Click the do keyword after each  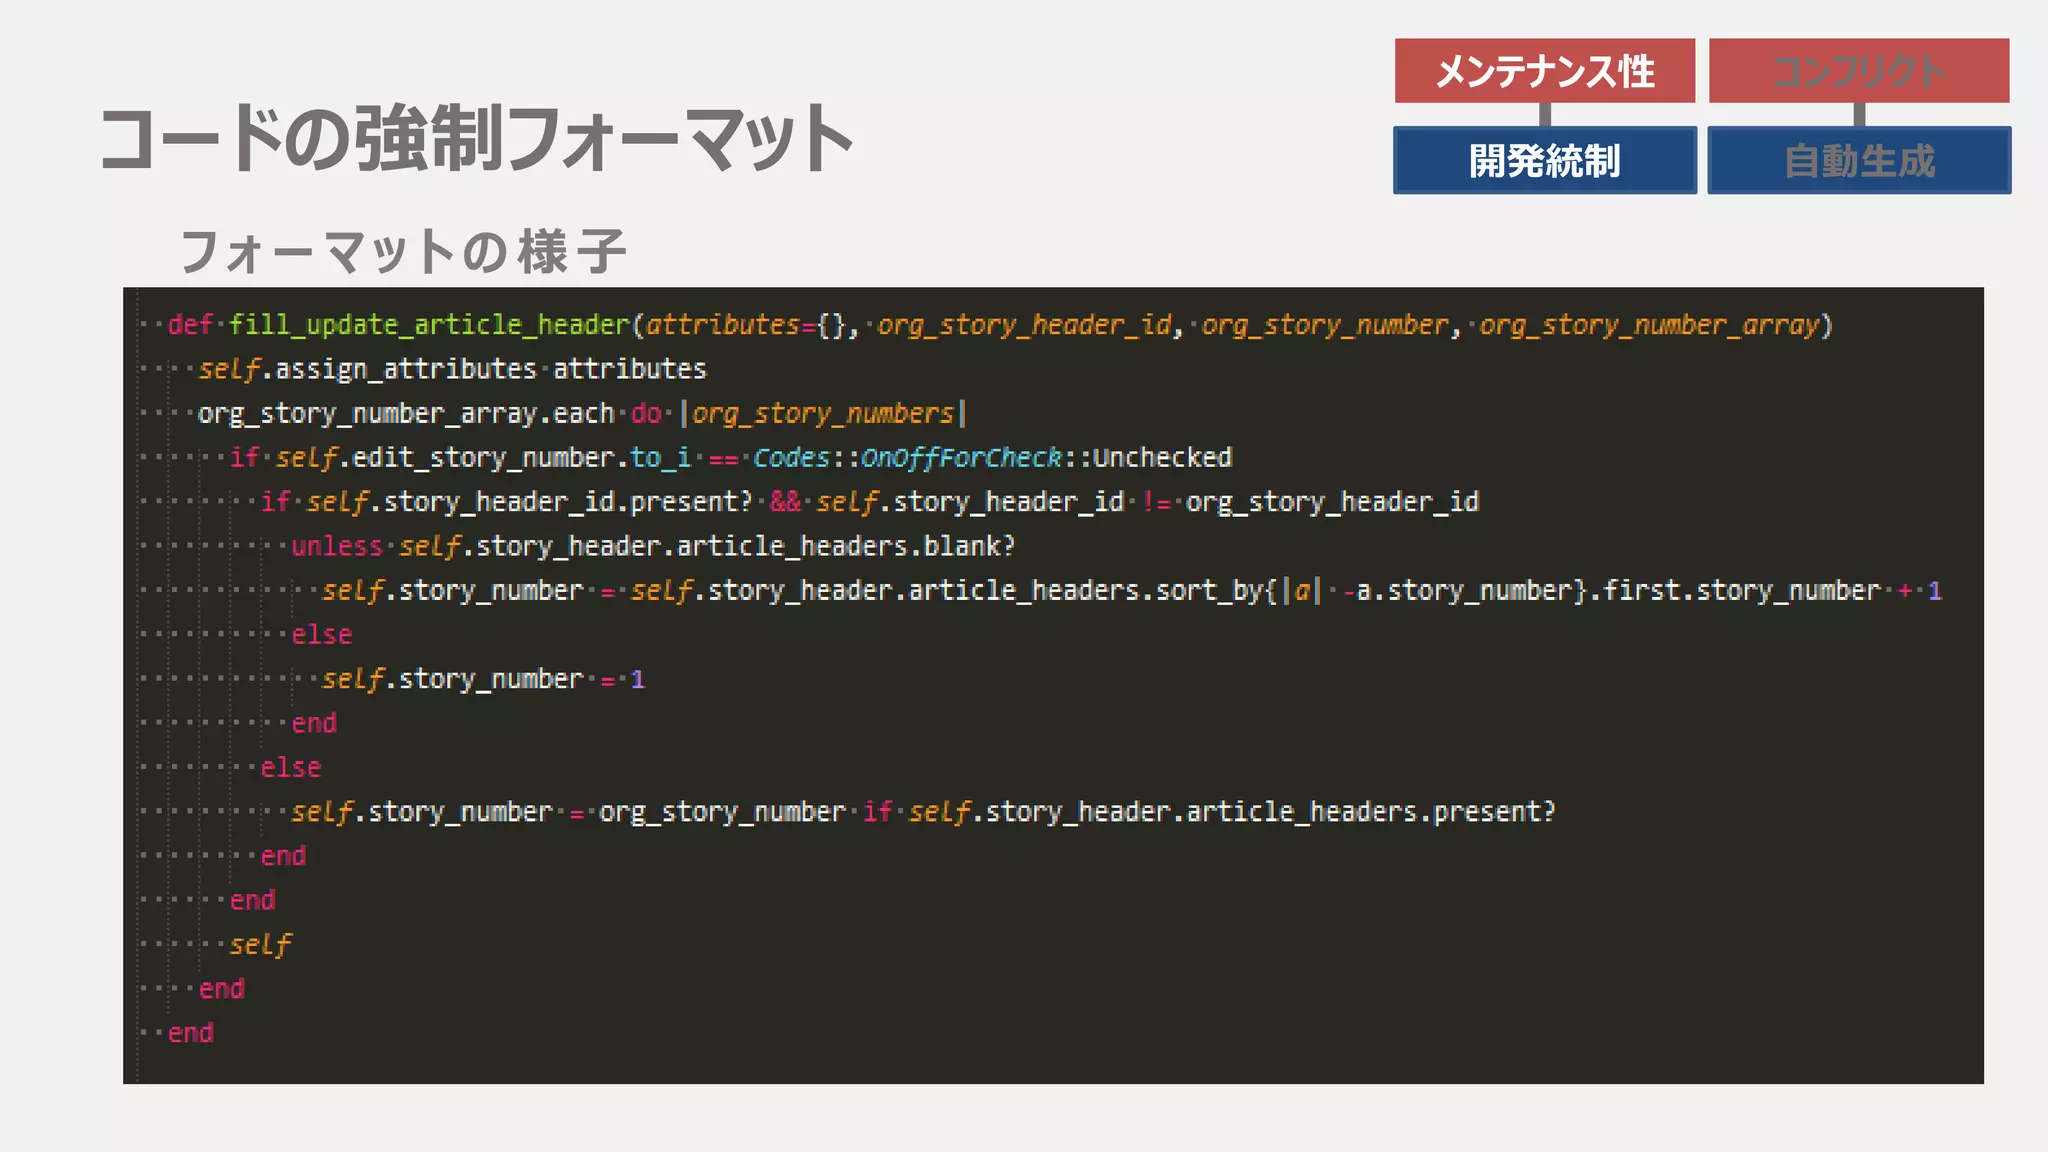(x=645, y=413)
